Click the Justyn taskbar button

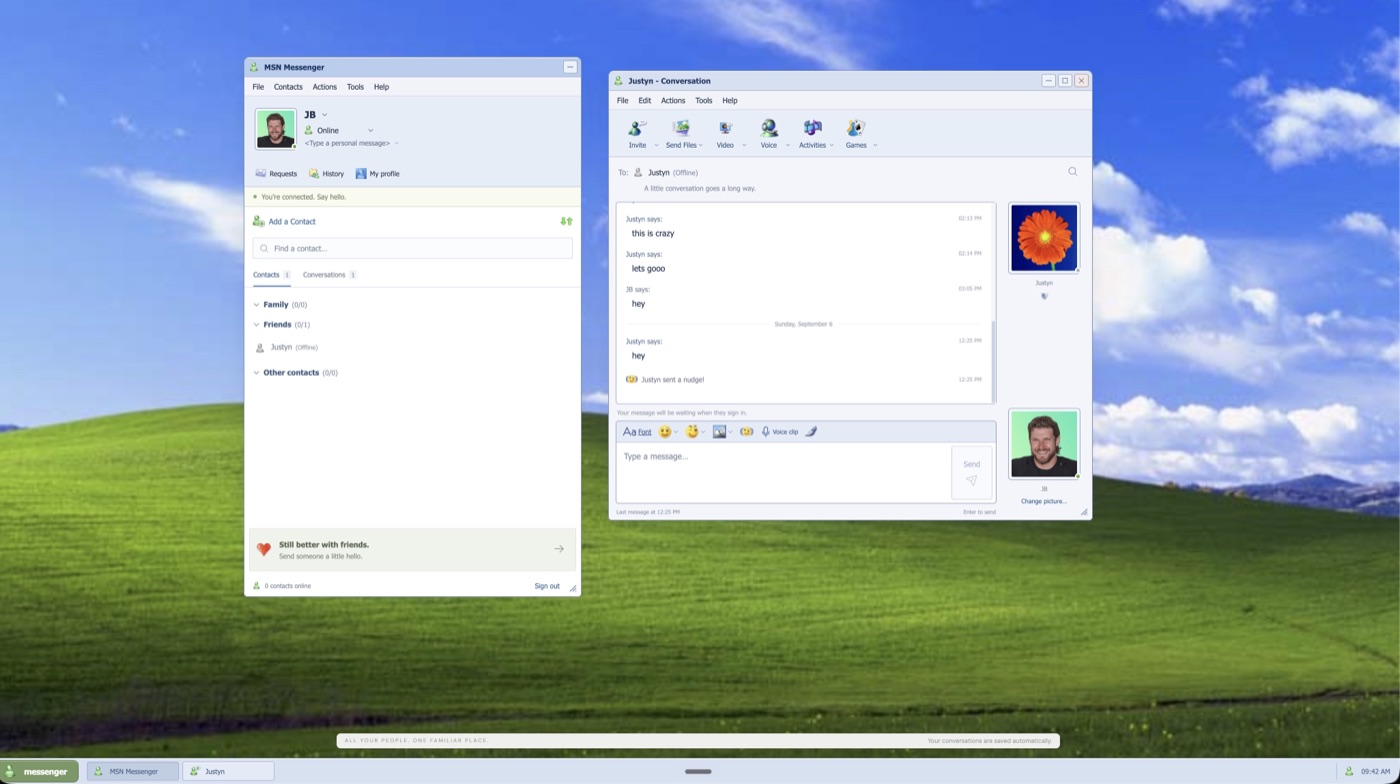click(228, 771)
